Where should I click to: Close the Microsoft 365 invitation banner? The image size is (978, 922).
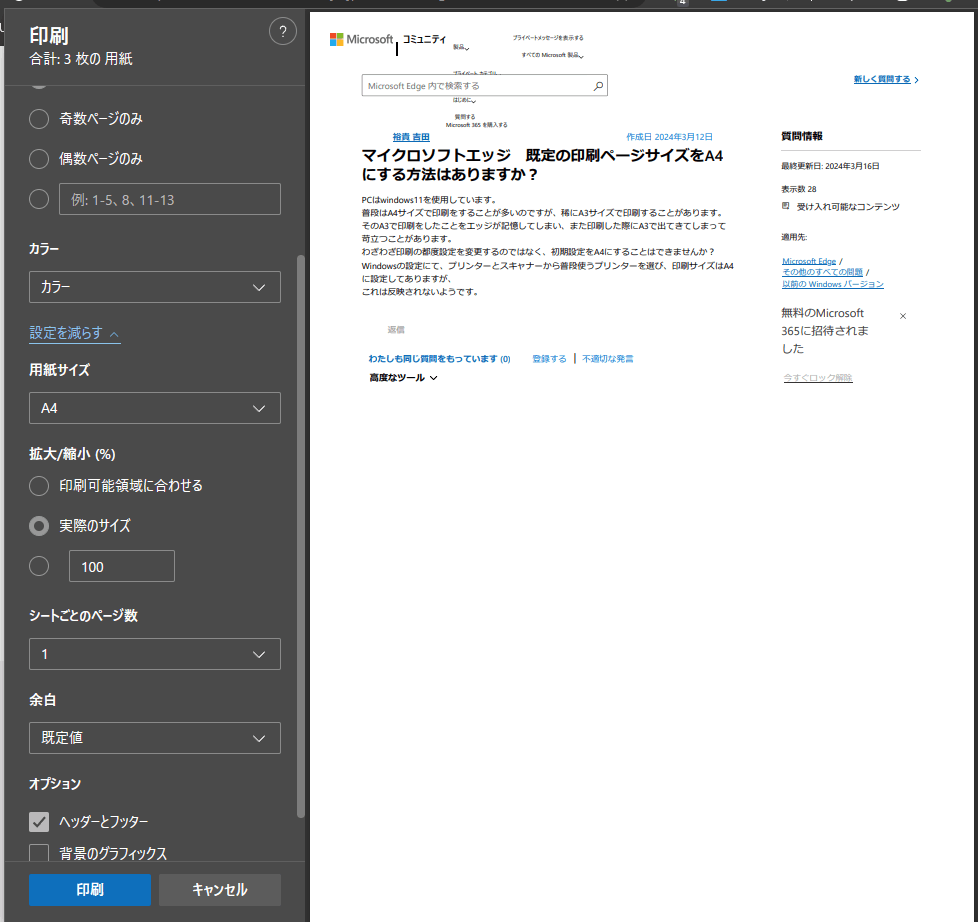click(903, 316)
